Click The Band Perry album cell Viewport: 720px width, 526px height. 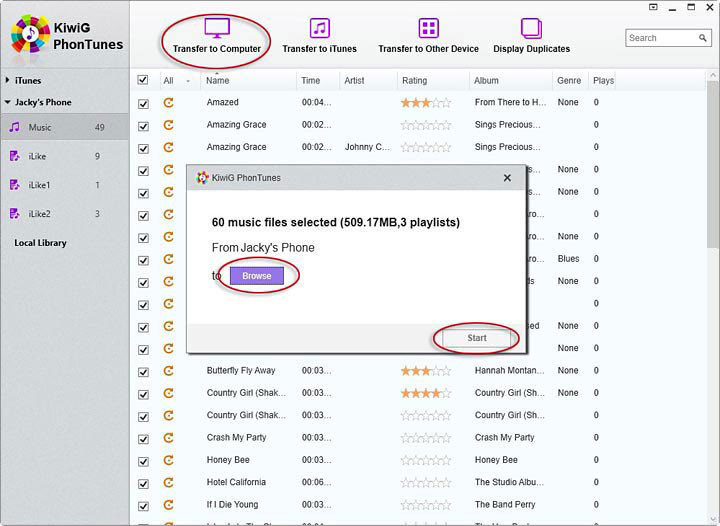coord(505,504)
